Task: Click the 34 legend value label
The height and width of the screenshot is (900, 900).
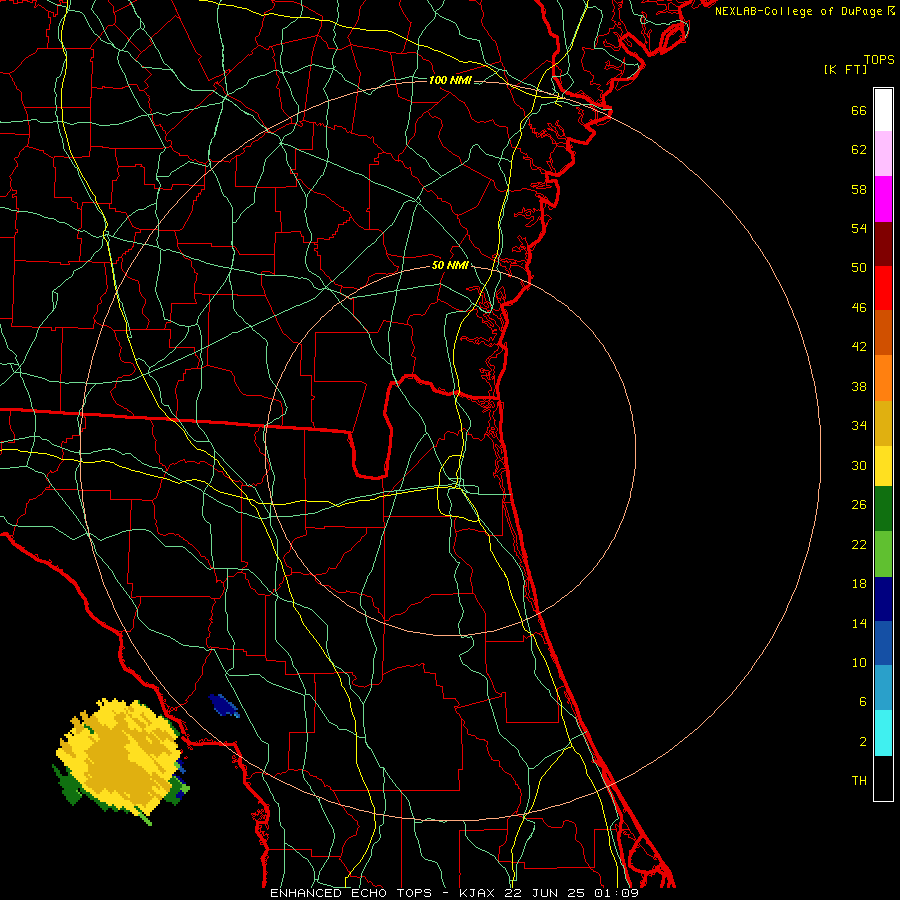Action: 859,426
